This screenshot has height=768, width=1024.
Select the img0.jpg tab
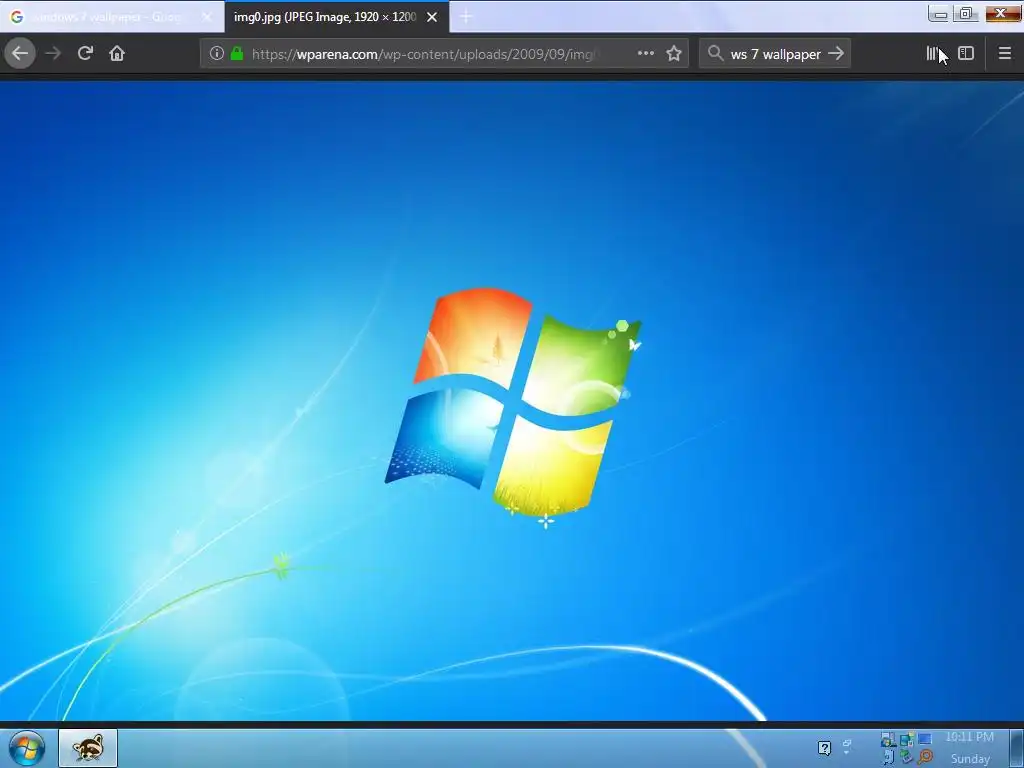pos(337,17)
